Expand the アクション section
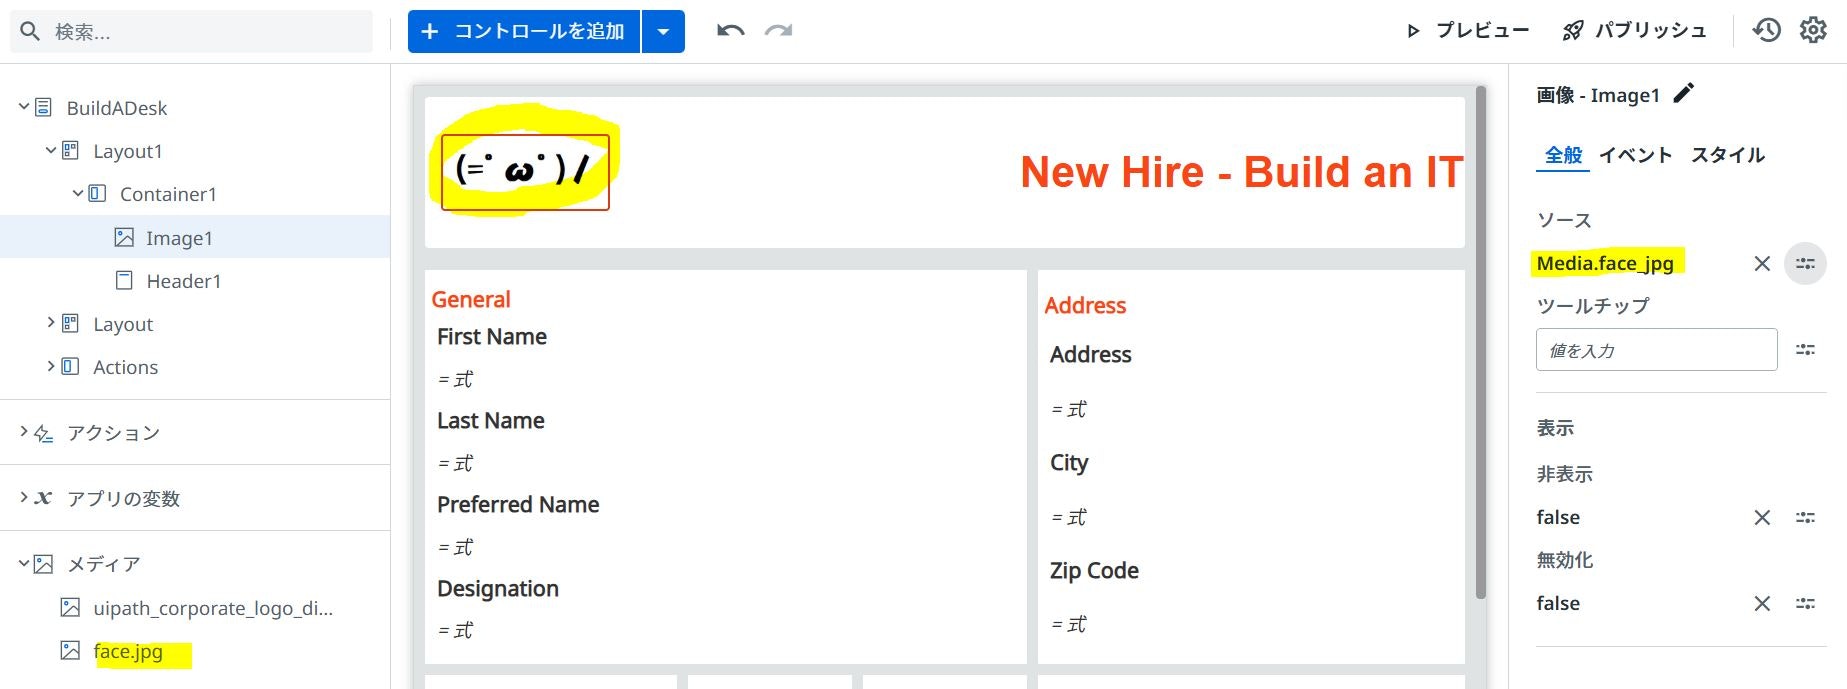The image size is (1847, 689). tap(24, 431)
